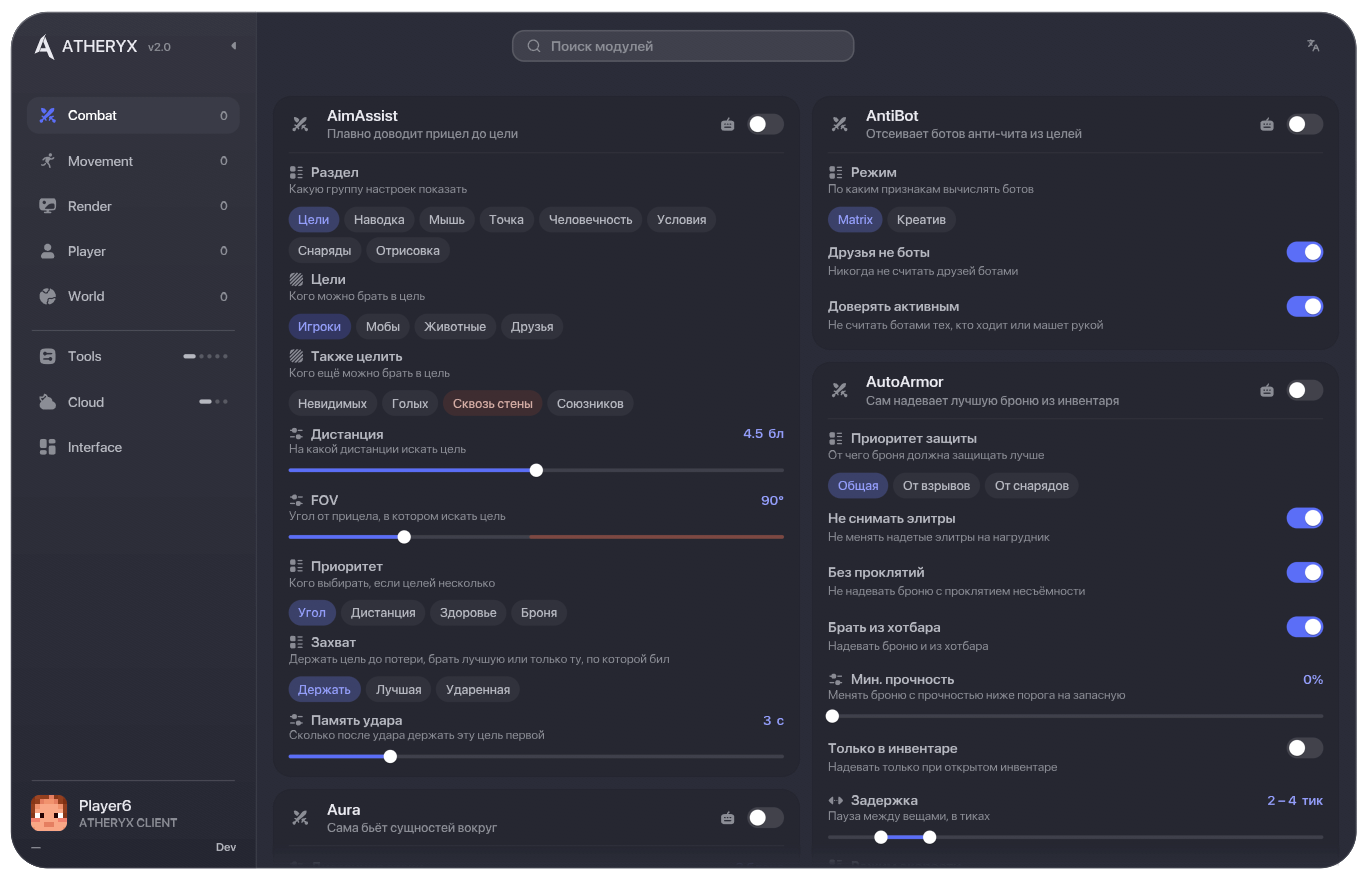Toggle Животные target chip

tap(455, 327)
